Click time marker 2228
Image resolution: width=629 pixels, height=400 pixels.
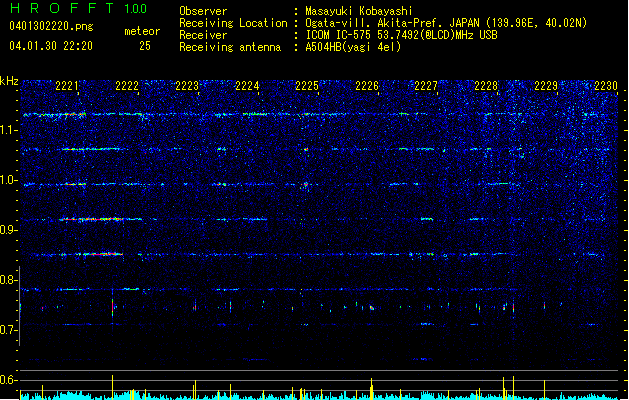pyautogui.click(x=486, y=85)
